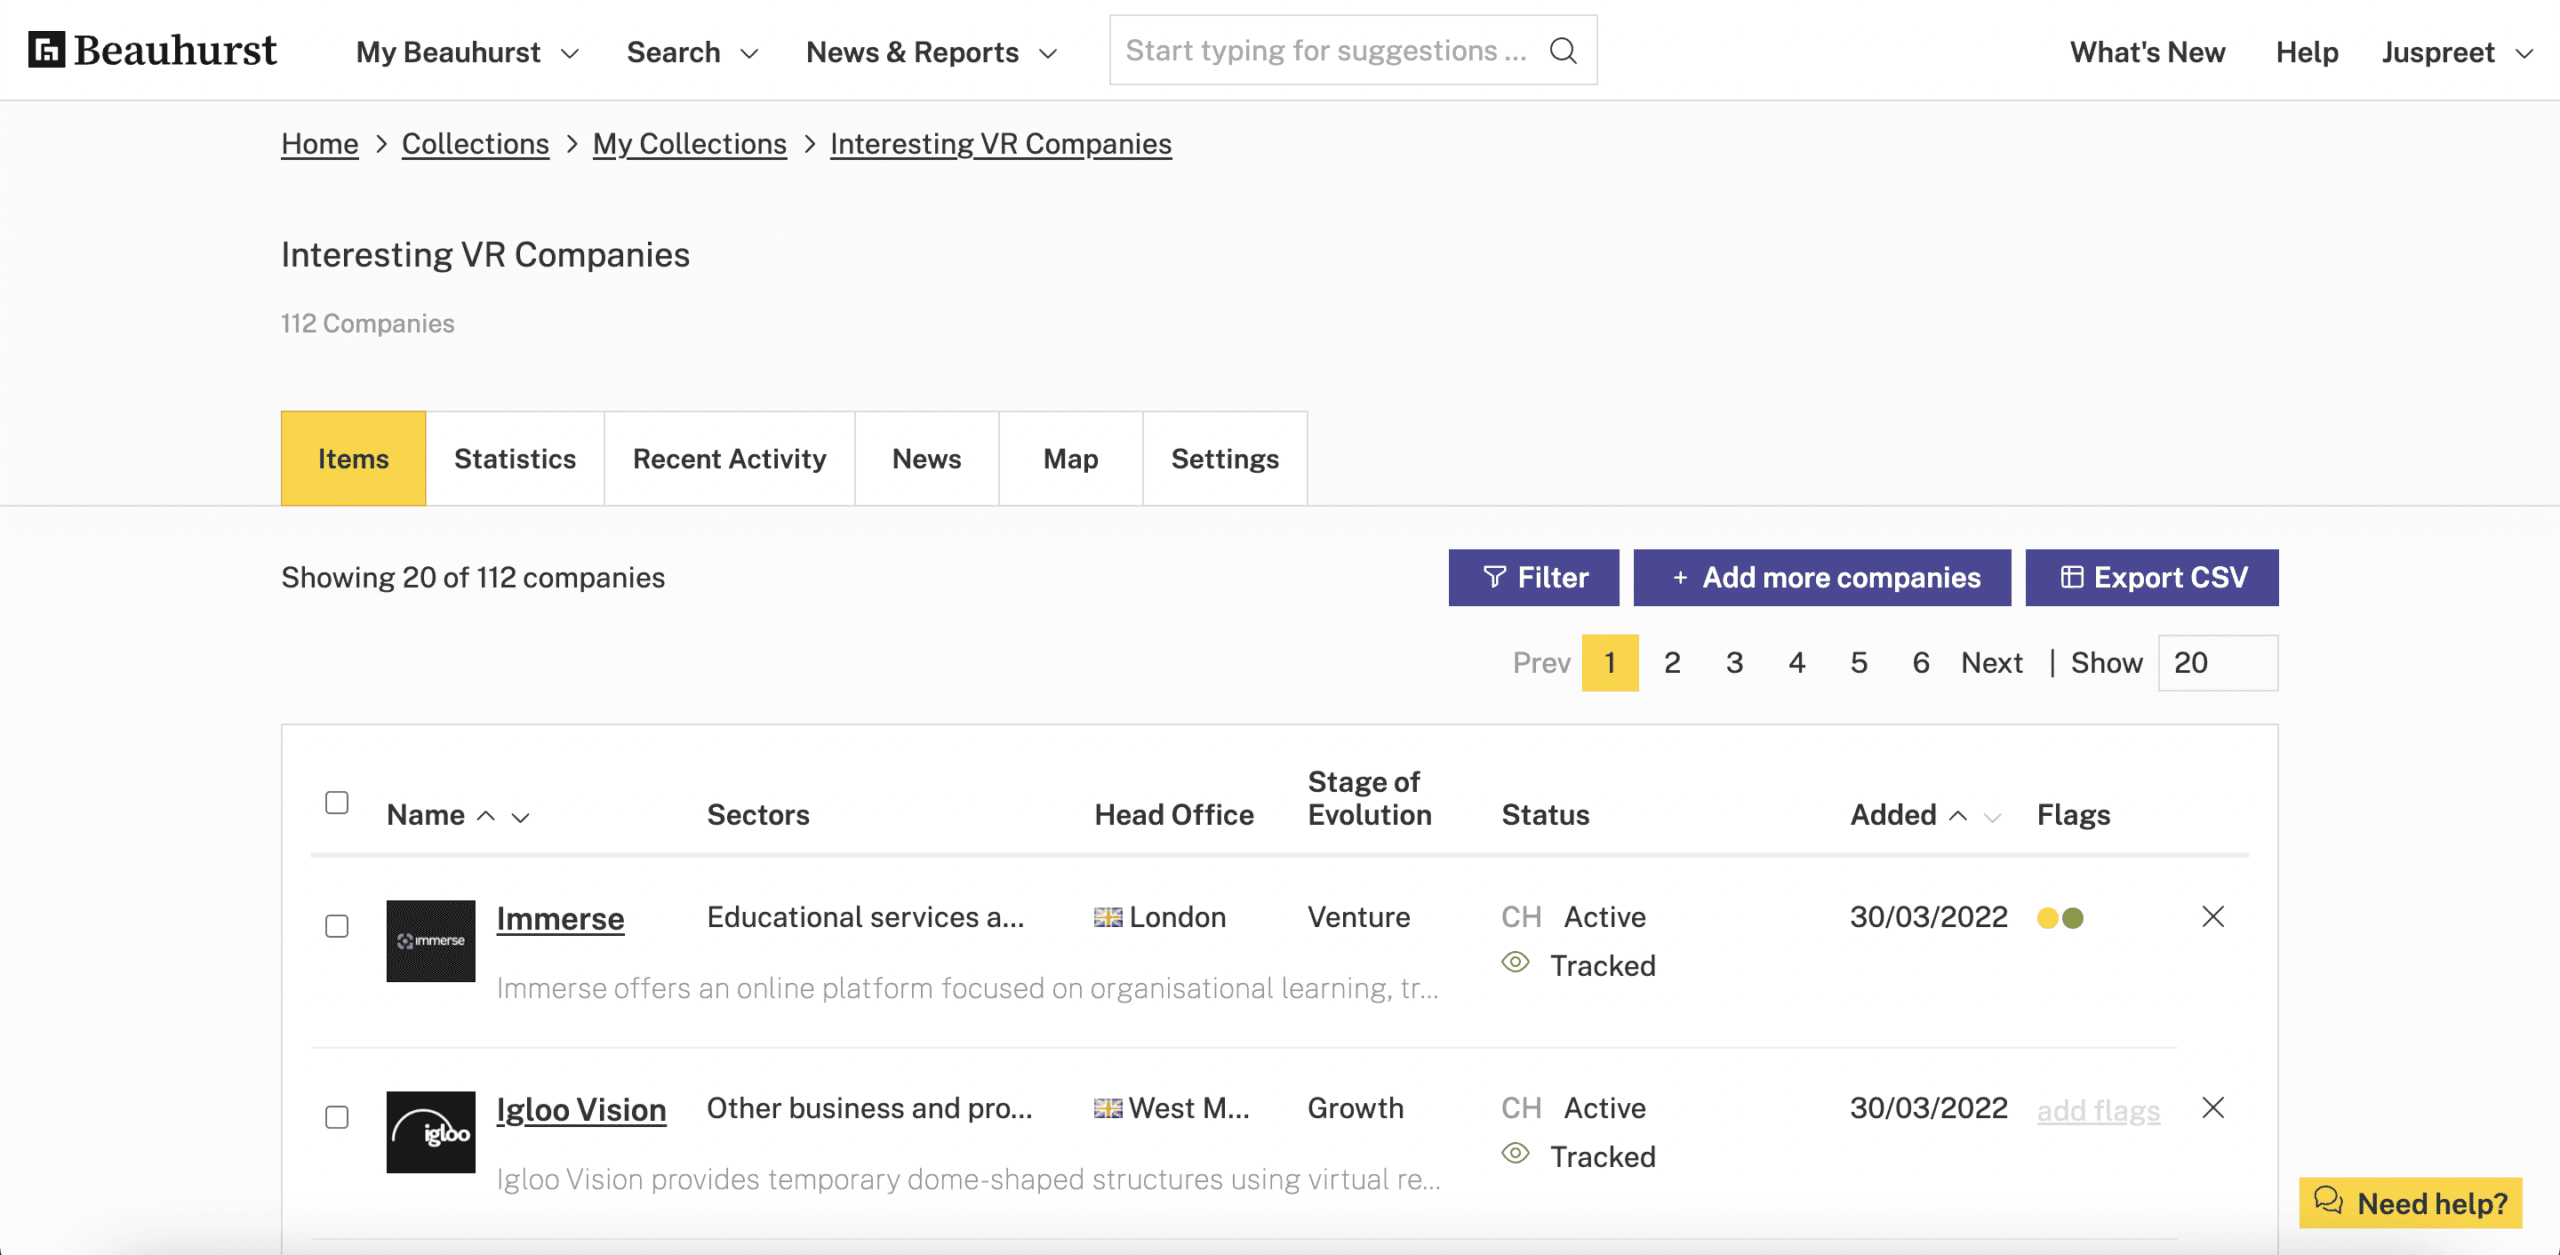Switch to the Items tab
This screenshot has width=2560, height=1255.
pyautogui.click(x=353, y=458)
